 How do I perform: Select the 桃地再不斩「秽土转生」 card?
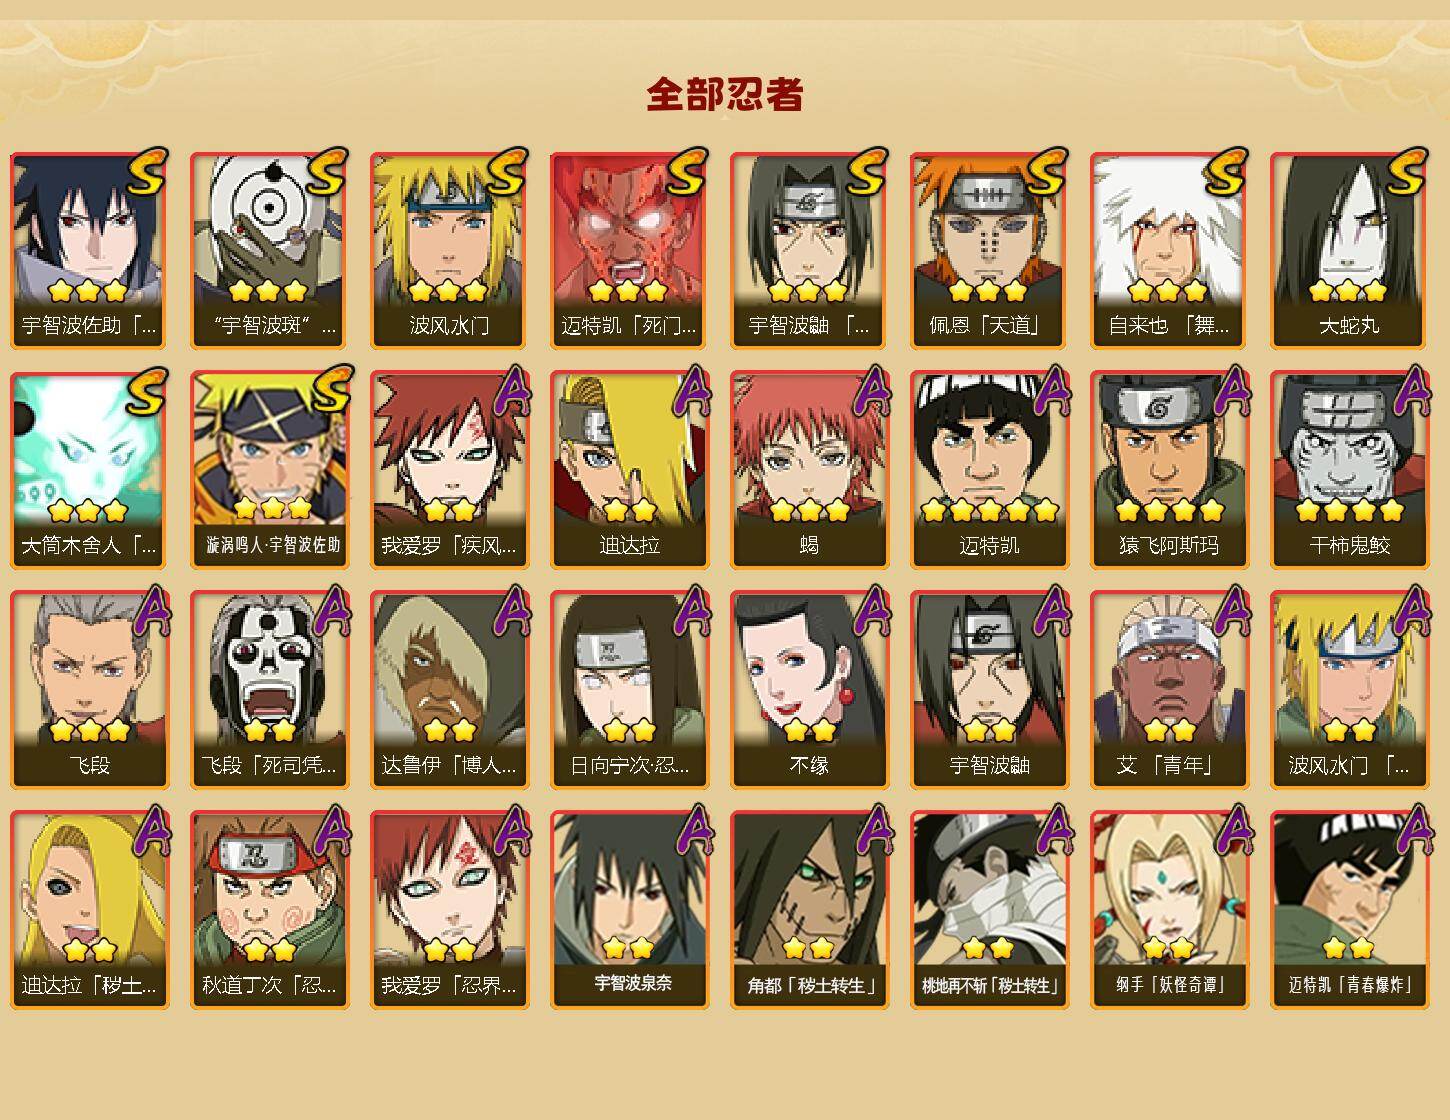tap(989, 910)
